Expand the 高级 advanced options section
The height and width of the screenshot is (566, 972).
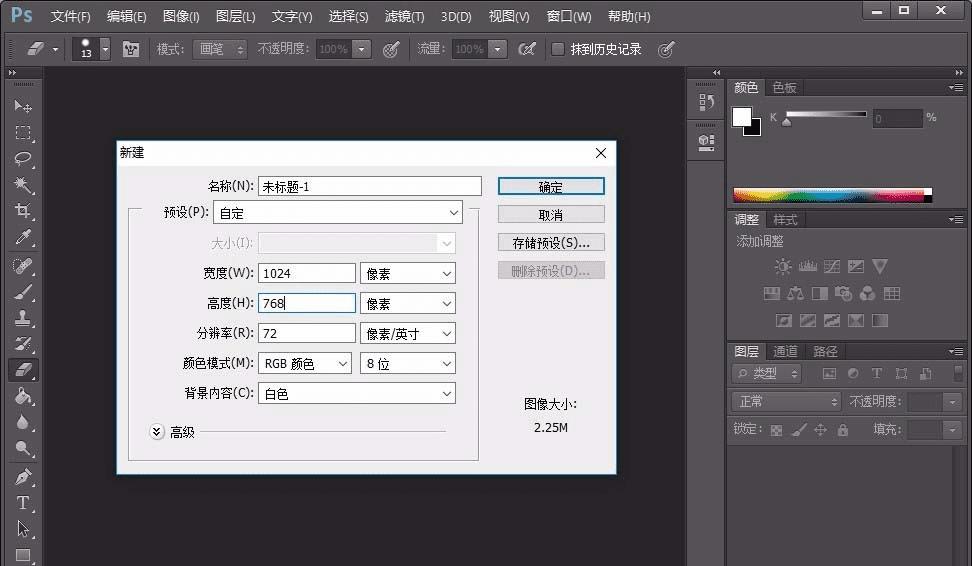coord(157,432)
